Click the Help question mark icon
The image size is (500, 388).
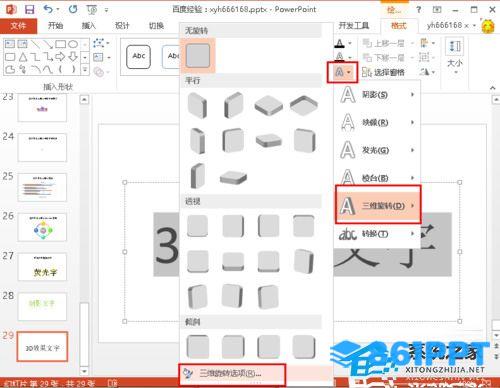[418, 9]
